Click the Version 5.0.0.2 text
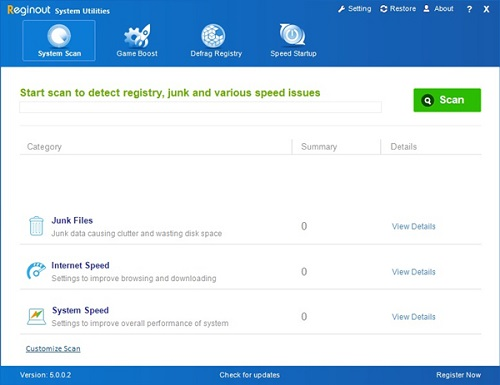 tap(45, 375)
